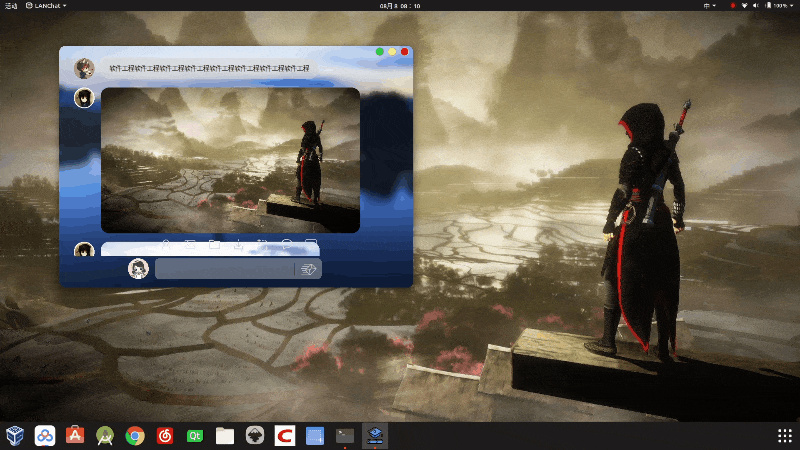Image resolution: width=800 pixels, height=450 pixels.
Task: Open the 中 input method dropdown
Action: 710,6
